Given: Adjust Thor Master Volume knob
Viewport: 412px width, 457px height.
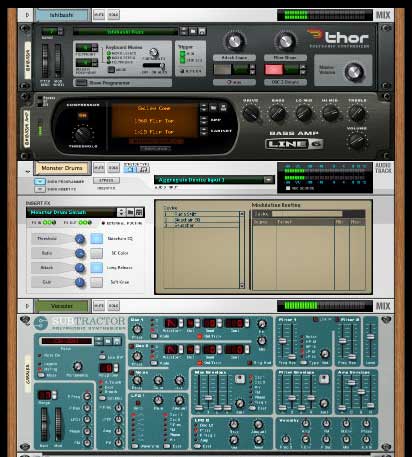Looking at the screenshot, I should click(354, 71).
